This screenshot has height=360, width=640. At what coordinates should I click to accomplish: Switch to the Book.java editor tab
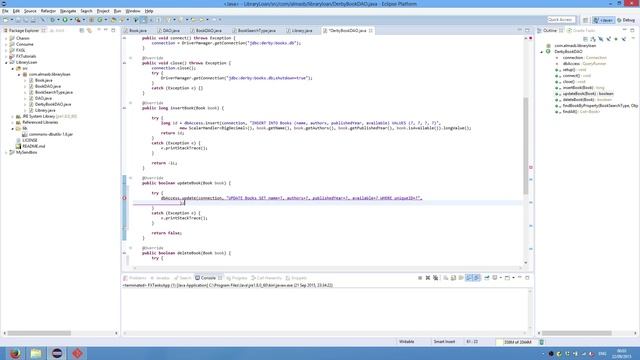[x=135, y=31]
